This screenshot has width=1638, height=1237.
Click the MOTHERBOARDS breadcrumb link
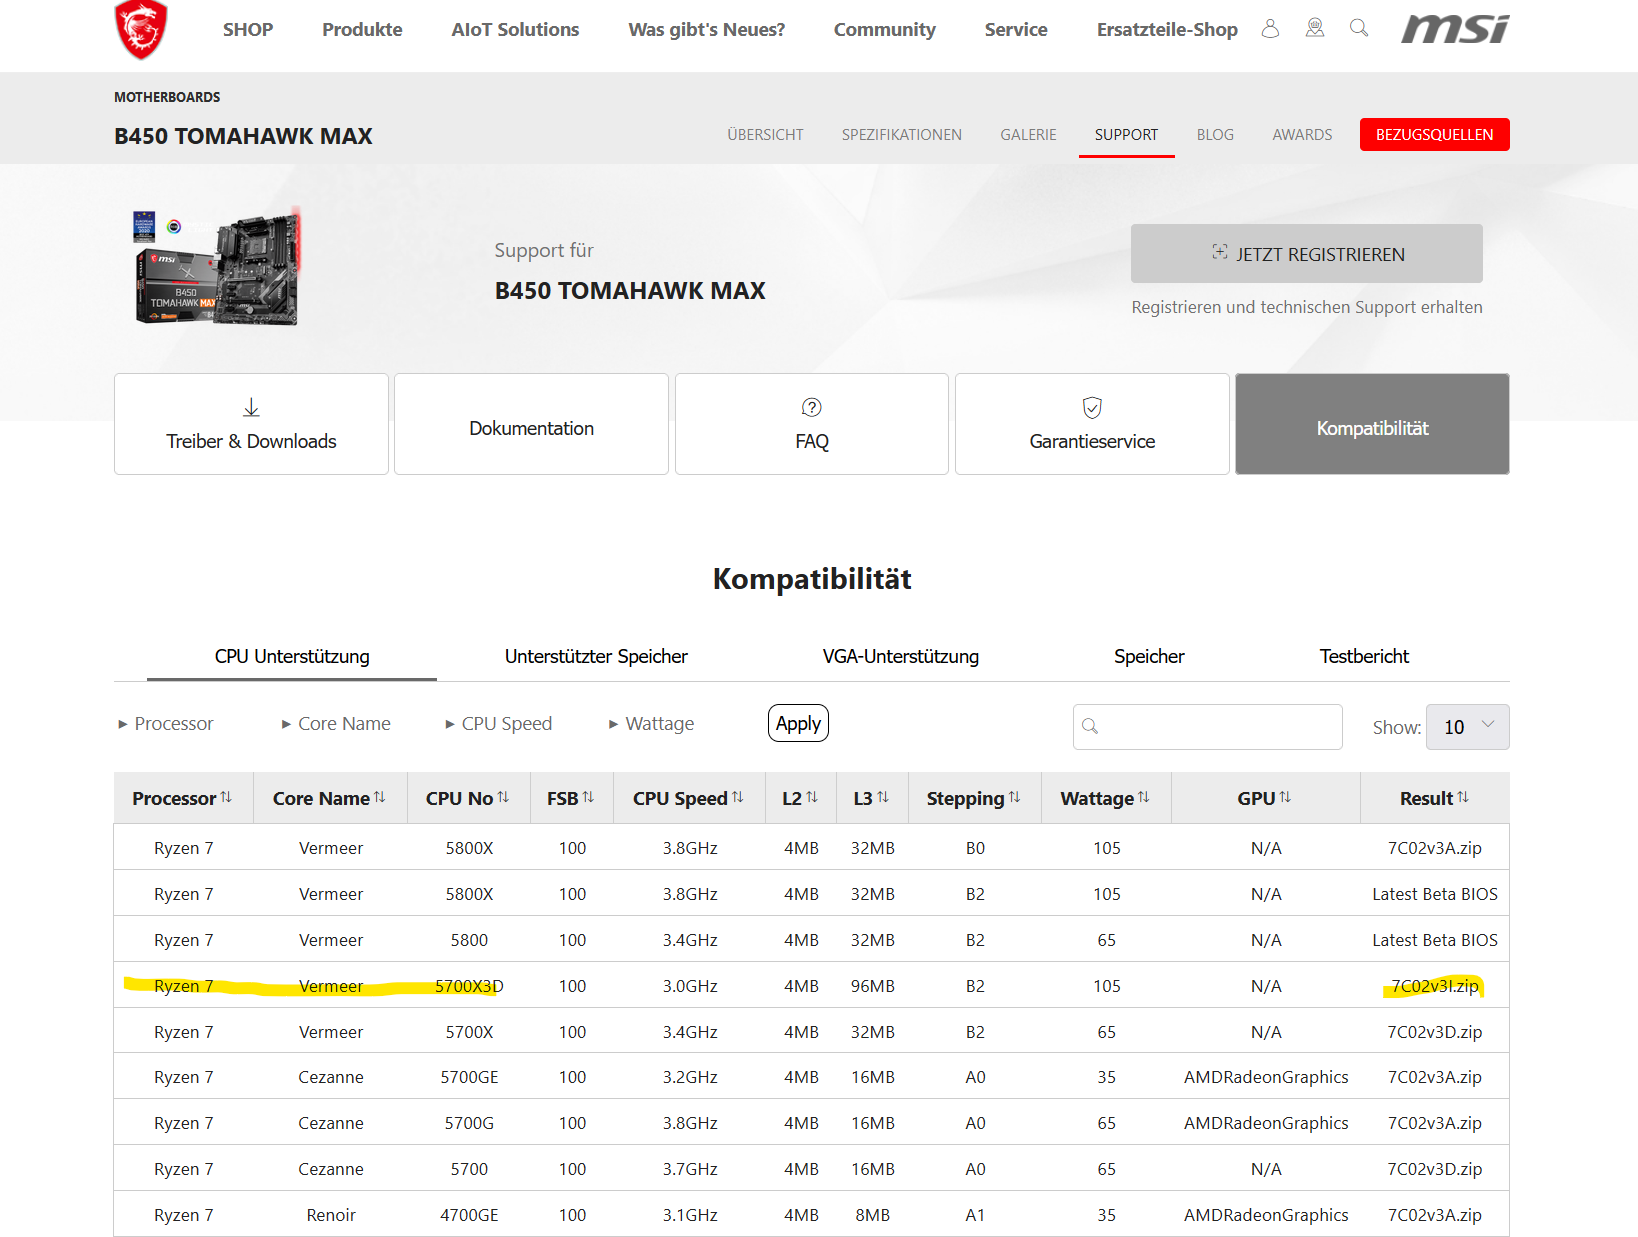click(167, 97)
